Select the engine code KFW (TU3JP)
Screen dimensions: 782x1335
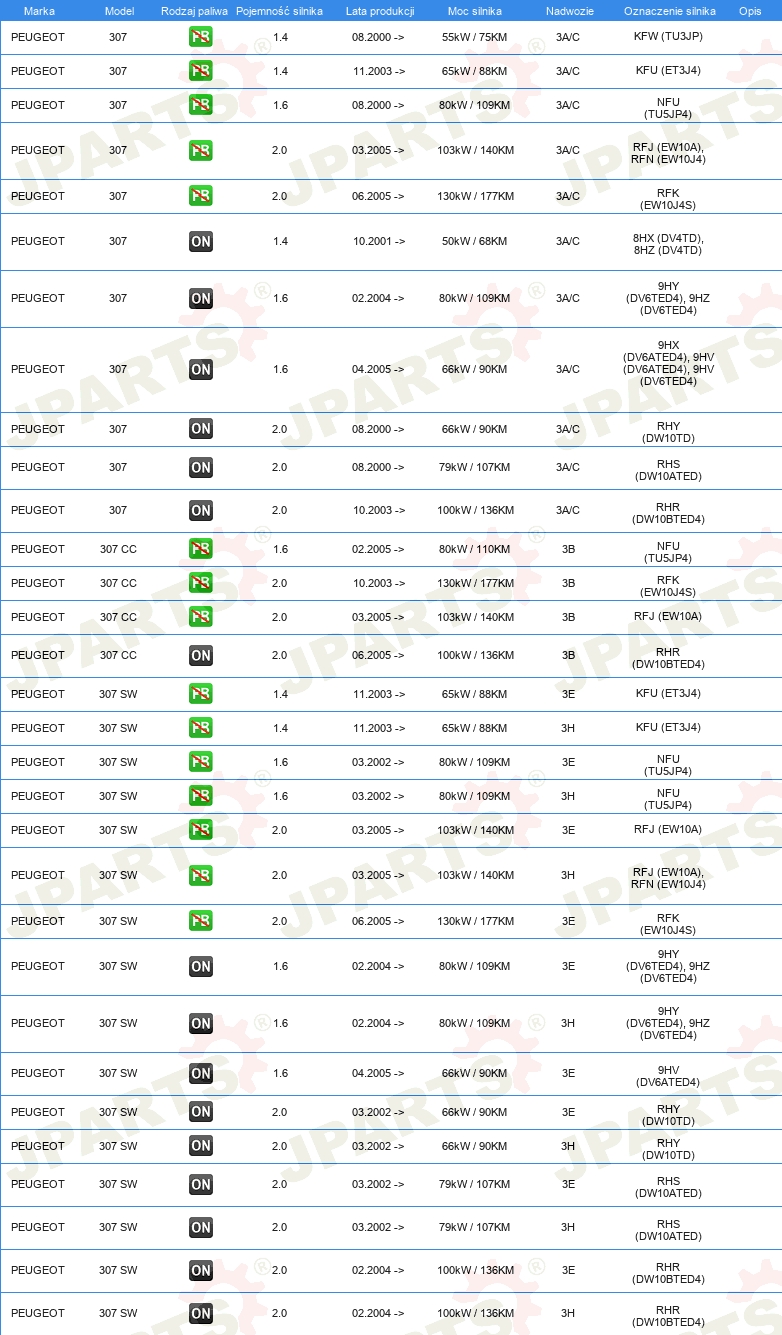click(668, 37)
